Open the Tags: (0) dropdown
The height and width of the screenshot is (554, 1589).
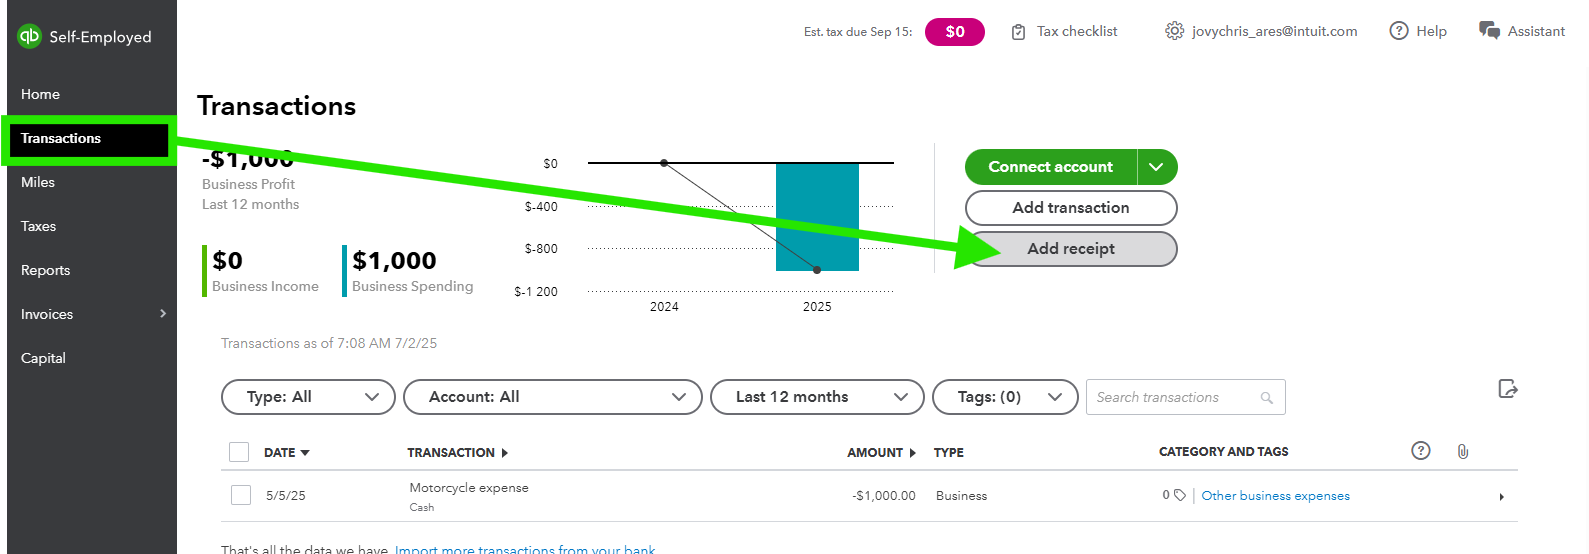1005,397
